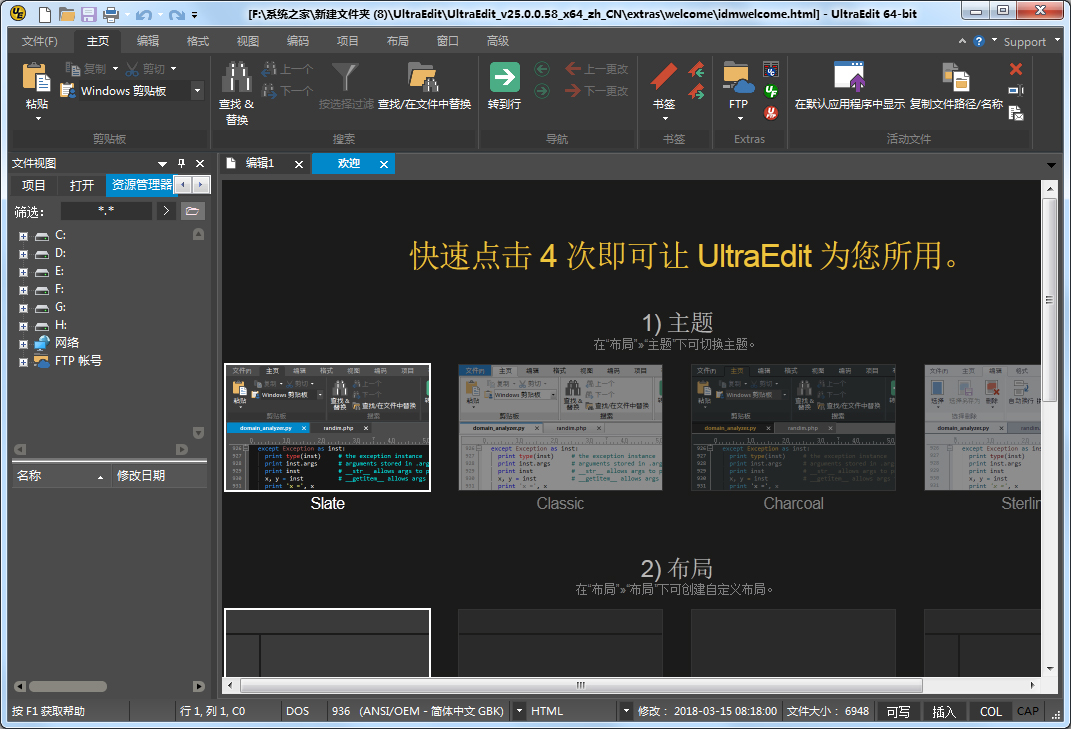This screenshot has height=729, width=1071.
Task: Click the 按选择过滤 funnel icon
Action: (x=345, y=77)
